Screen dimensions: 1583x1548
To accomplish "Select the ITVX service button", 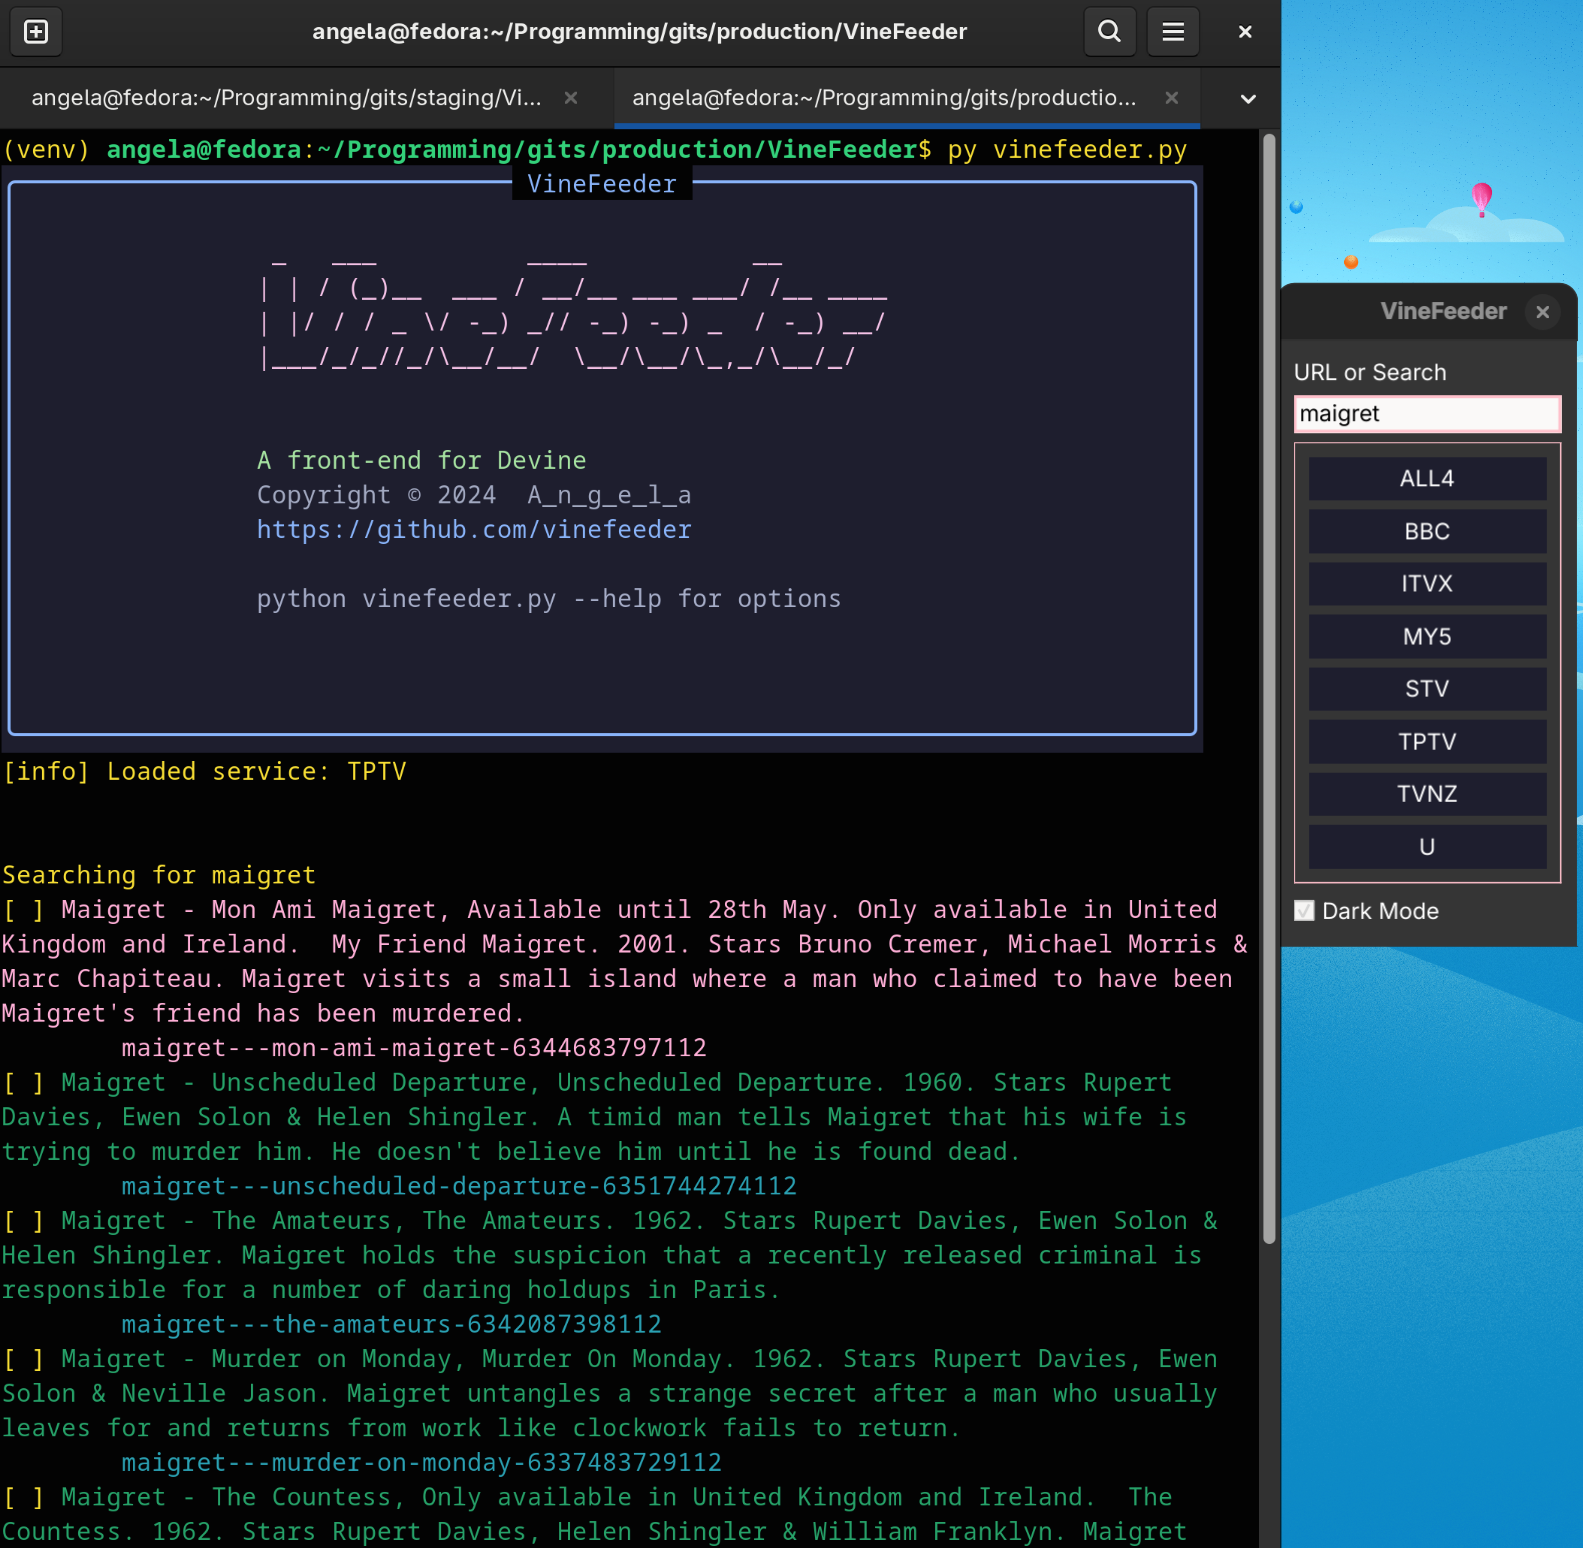I will (1426, 584).
